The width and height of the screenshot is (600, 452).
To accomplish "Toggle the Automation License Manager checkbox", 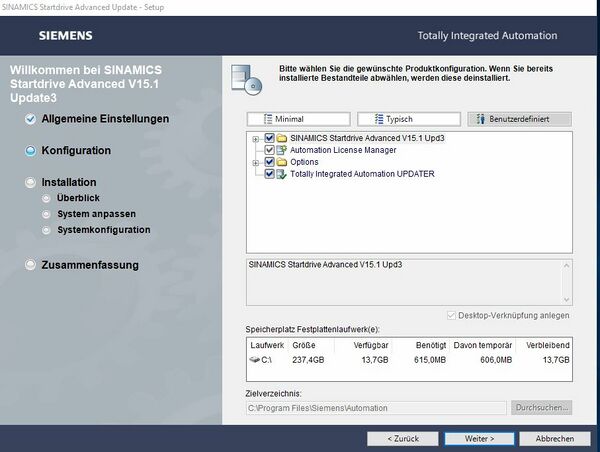I will tap(269, 150).
